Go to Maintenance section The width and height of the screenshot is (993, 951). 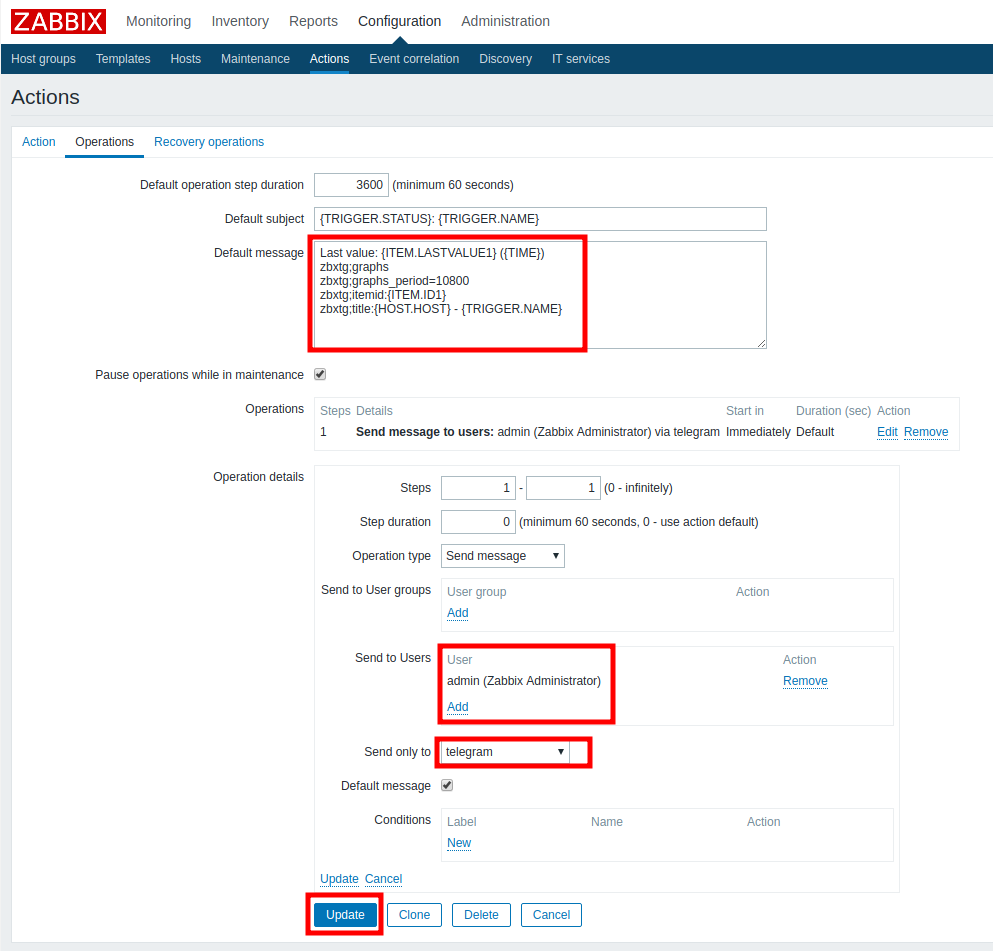click(x=255, y=59)
